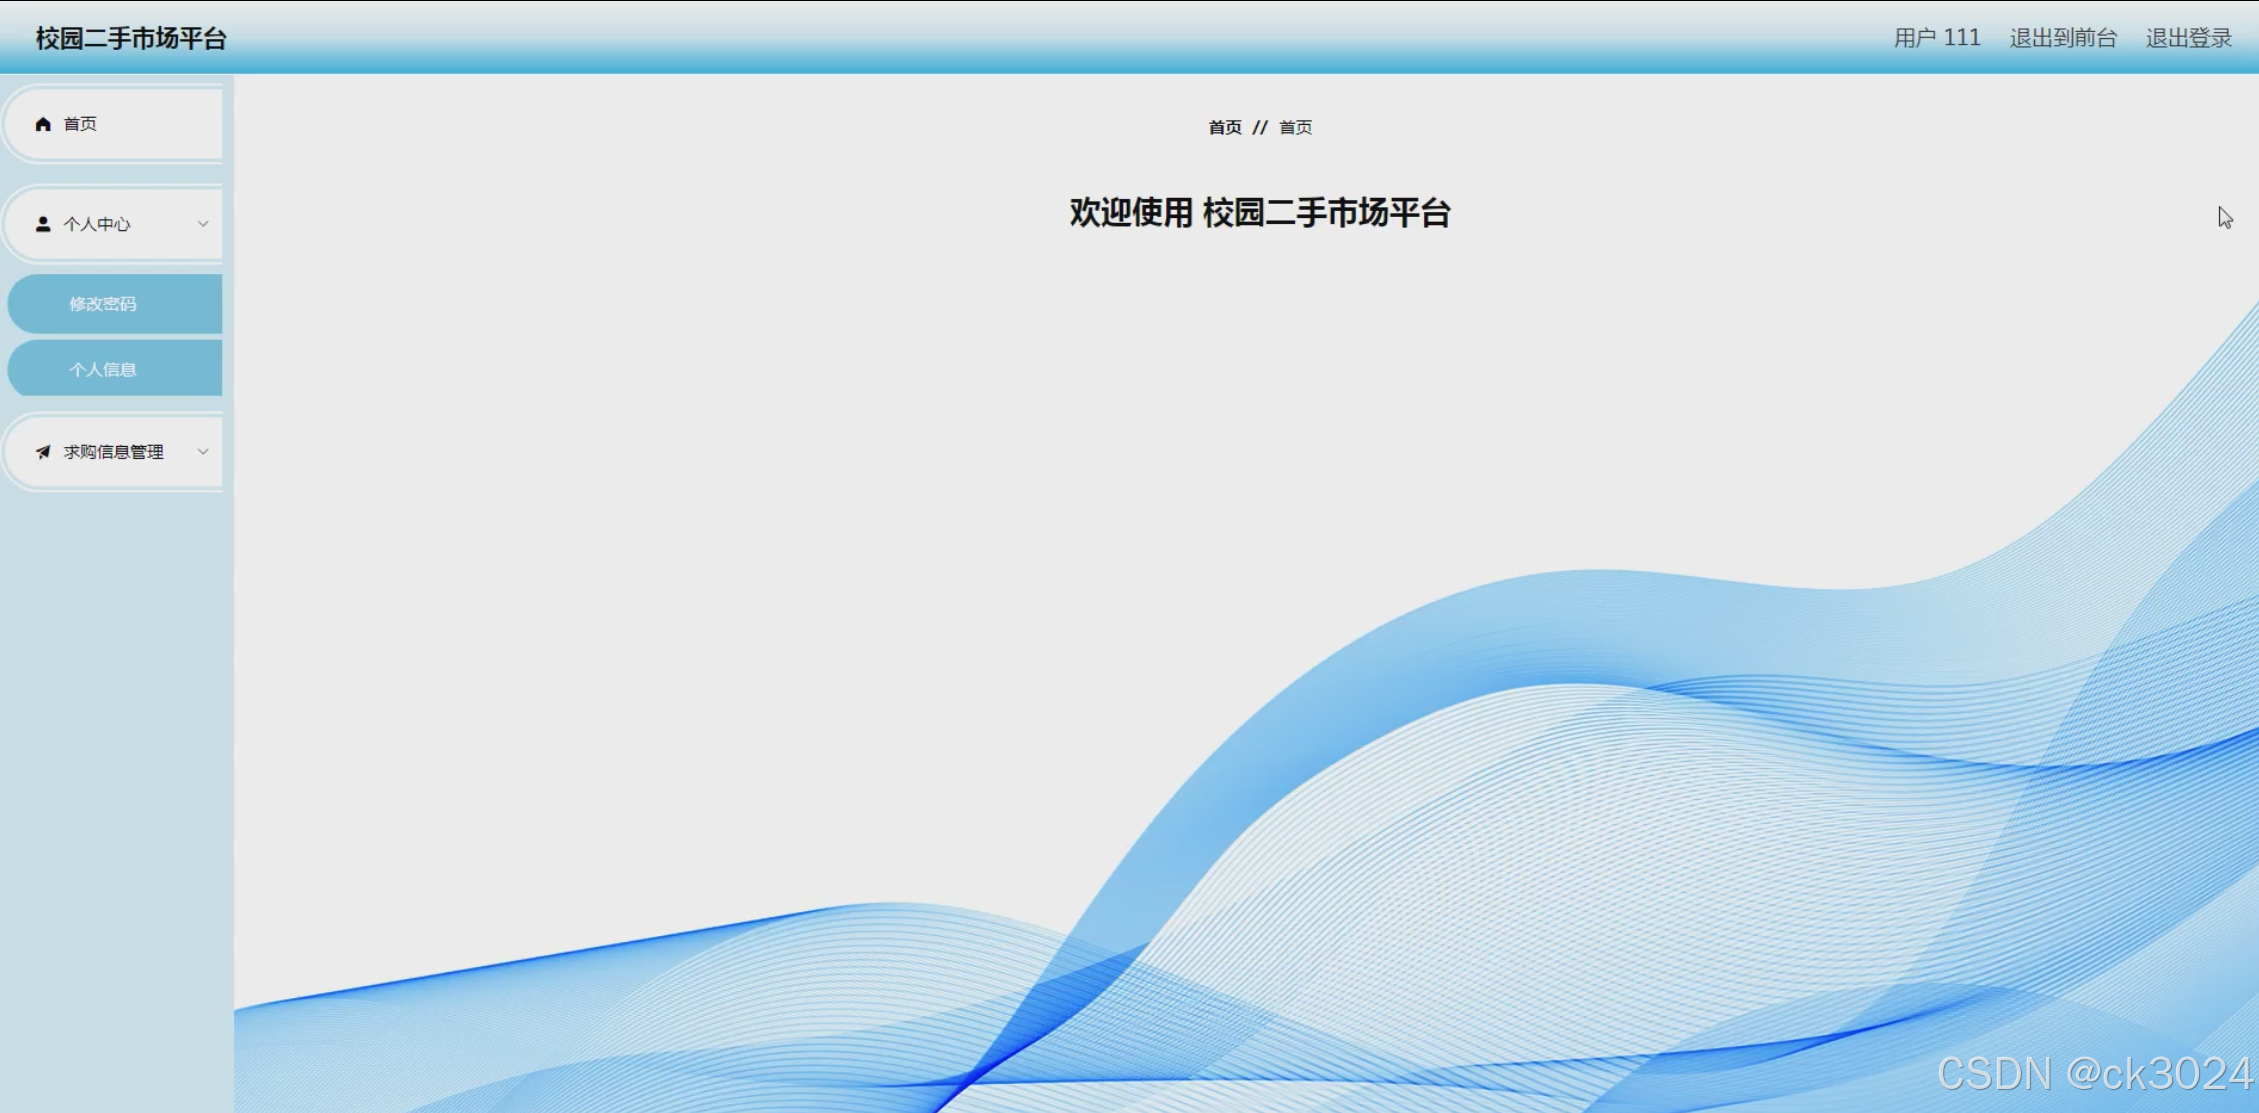
Task: Click the second 首页 breadcrumb item
Action: coord(1295,127)
